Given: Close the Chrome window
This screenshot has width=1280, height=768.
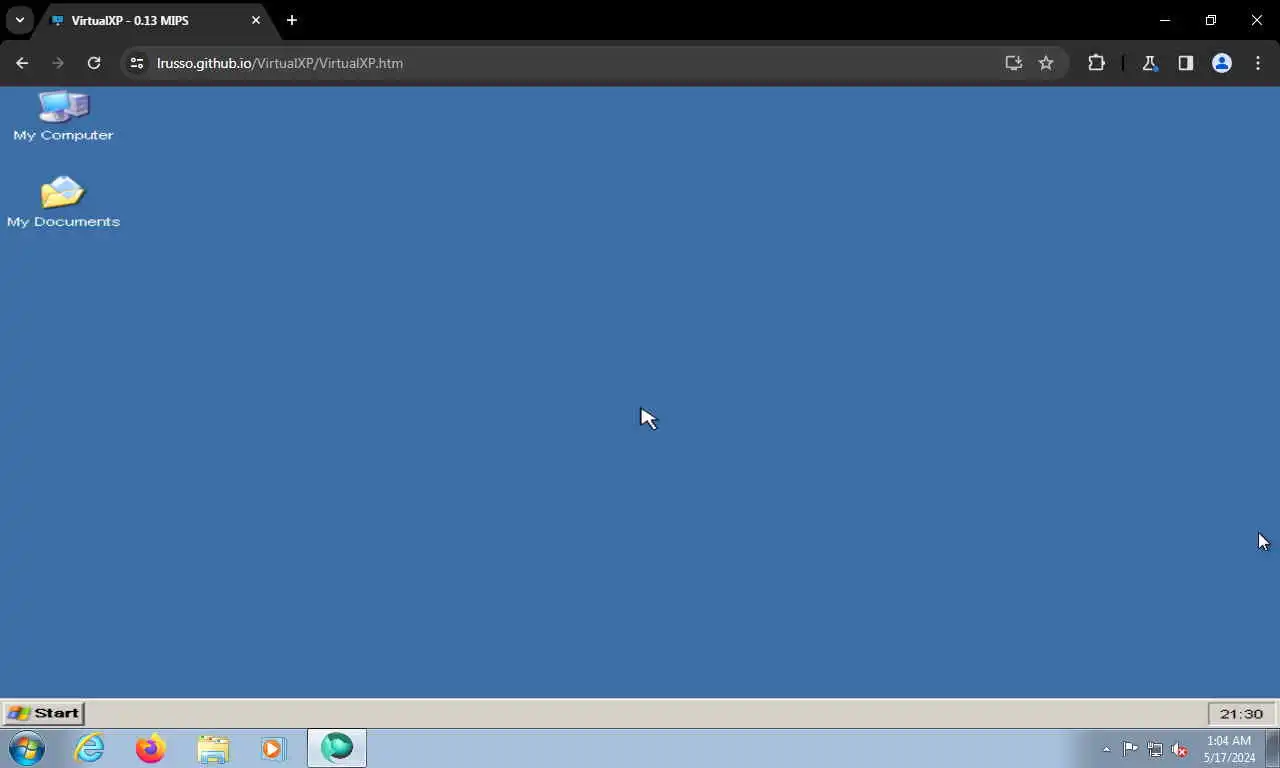Looking at the screenshot, I should pyautogui.click(x=1257, y=20).
